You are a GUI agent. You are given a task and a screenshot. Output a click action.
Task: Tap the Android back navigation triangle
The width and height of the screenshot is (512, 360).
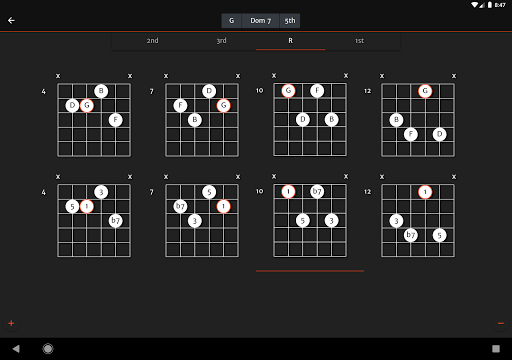tap(16, 349)
